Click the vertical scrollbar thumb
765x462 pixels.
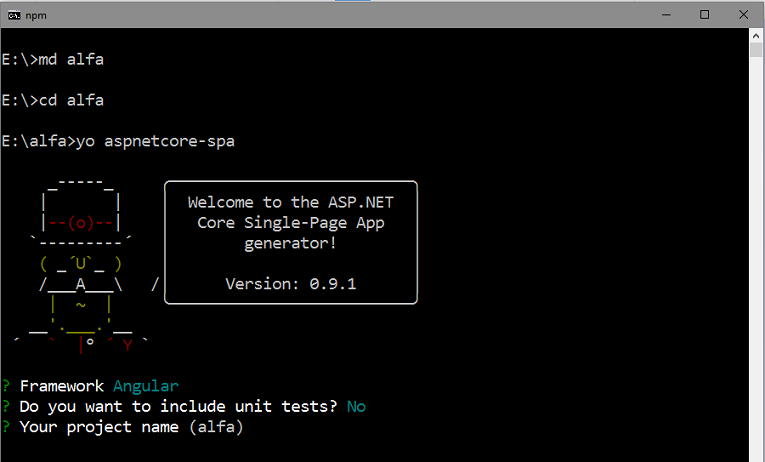tap(756, 50)
